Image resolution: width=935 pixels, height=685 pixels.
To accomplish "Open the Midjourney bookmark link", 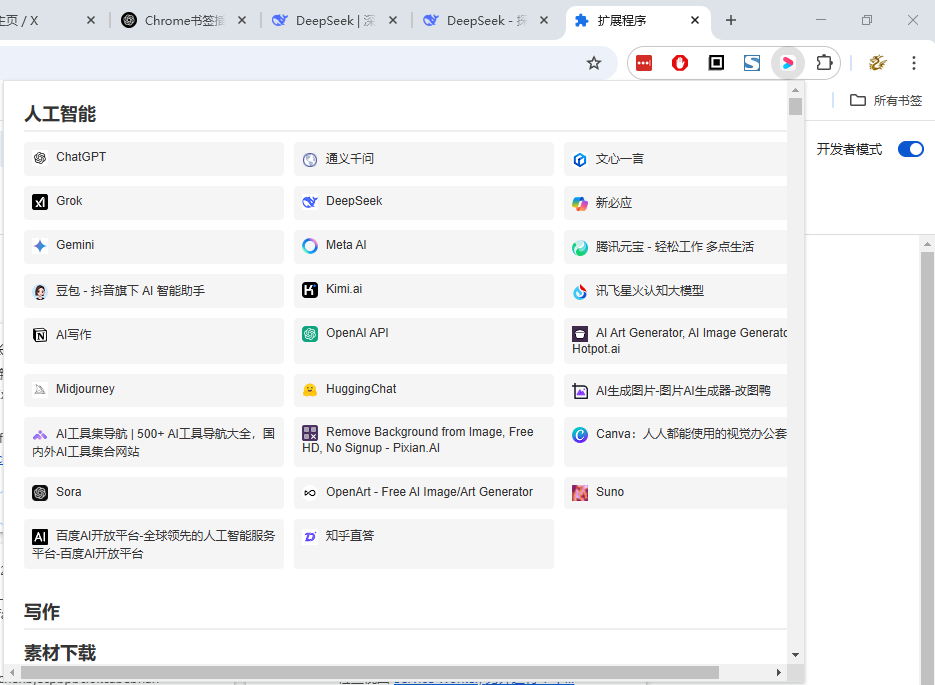I will coord(154,390).
